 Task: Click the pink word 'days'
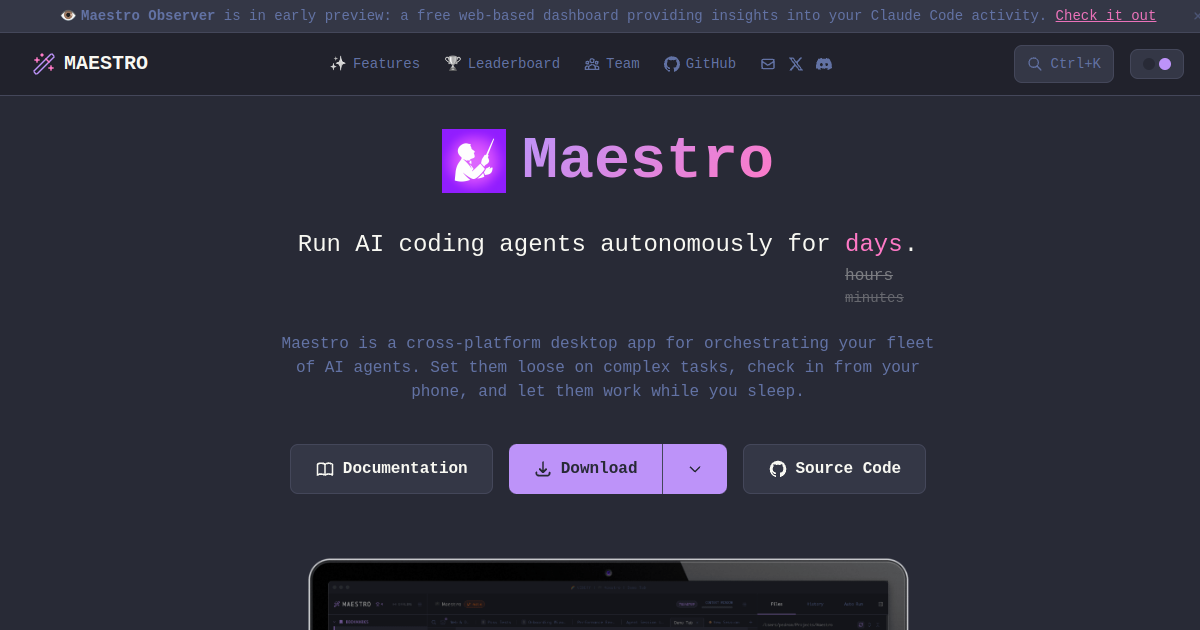click(x=874, y=244)
